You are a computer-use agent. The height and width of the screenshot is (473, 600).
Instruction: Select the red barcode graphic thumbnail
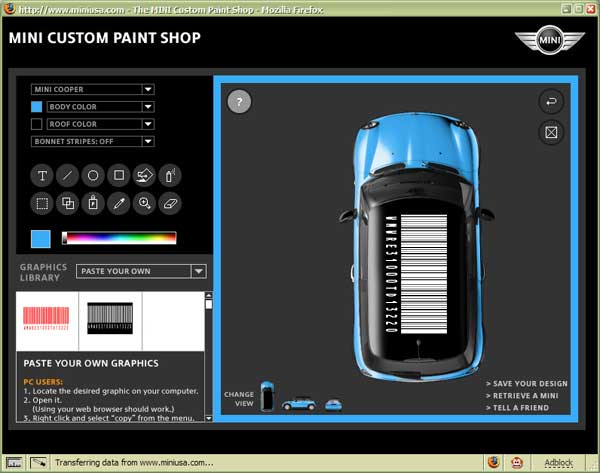click(46, 318)
